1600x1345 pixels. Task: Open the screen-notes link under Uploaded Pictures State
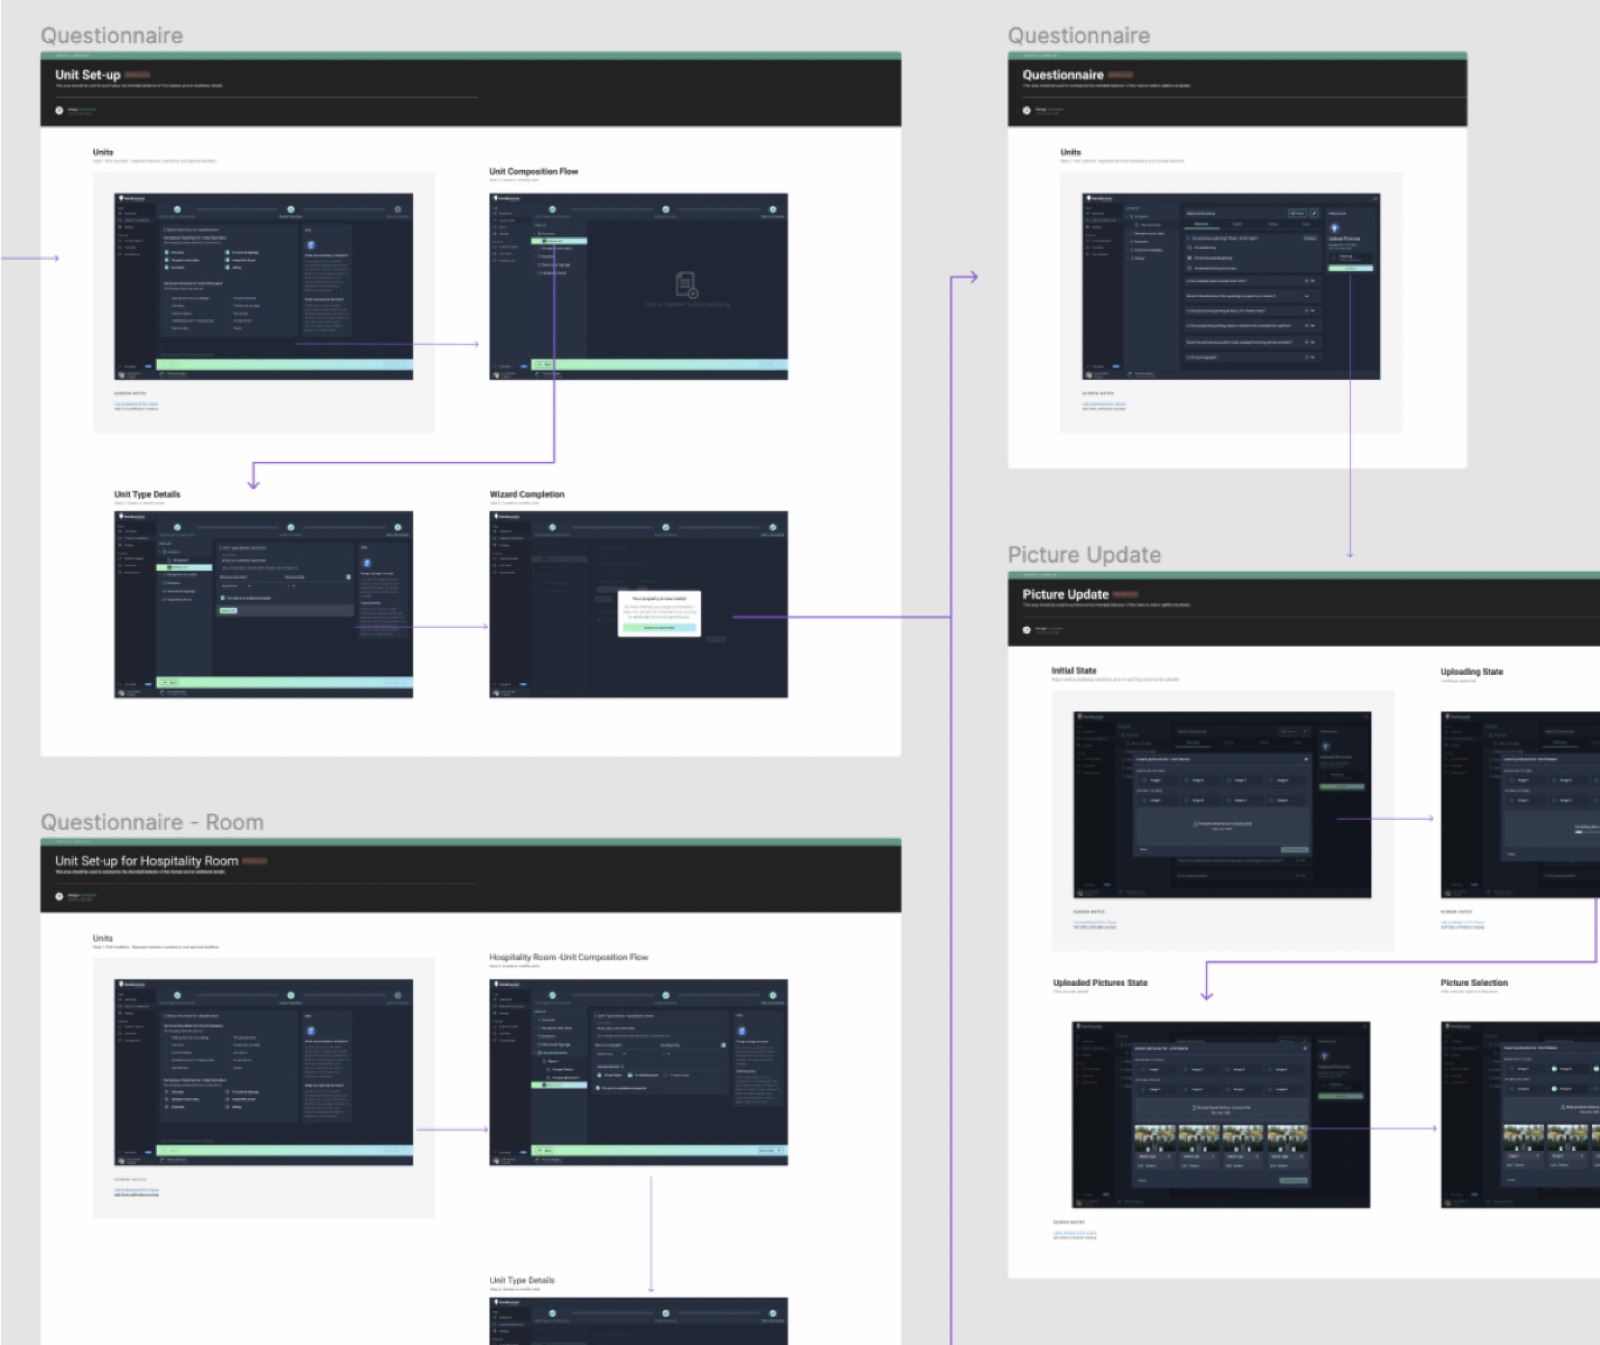point(1075,1233)
